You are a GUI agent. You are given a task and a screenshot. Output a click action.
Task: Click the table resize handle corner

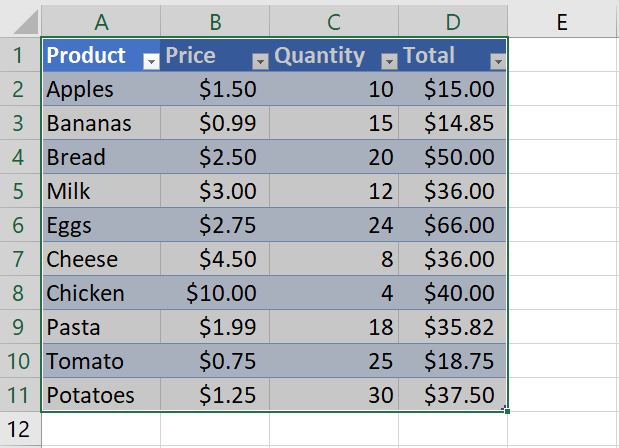coord(506,411)
